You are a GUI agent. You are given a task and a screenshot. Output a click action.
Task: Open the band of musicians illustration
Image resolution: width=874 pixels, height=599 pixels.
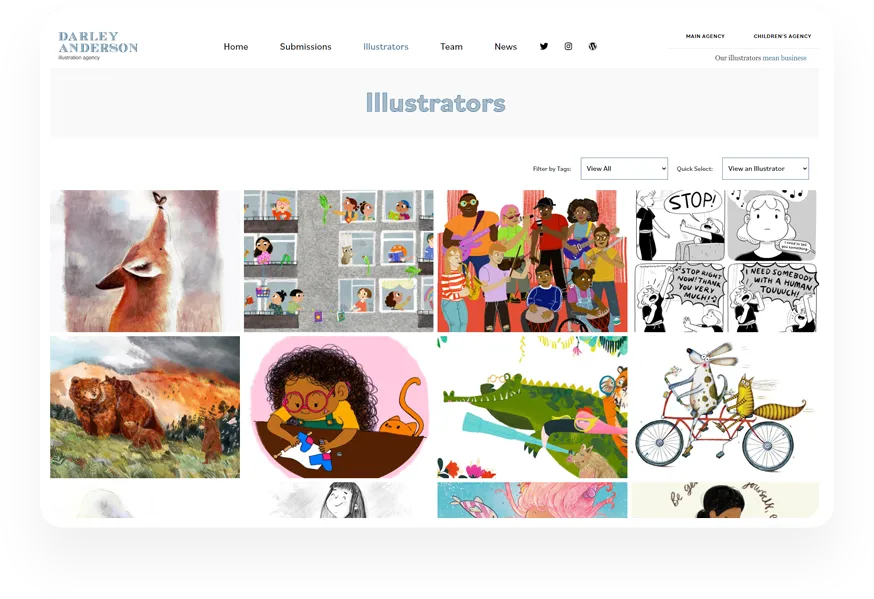coord(532,261)
